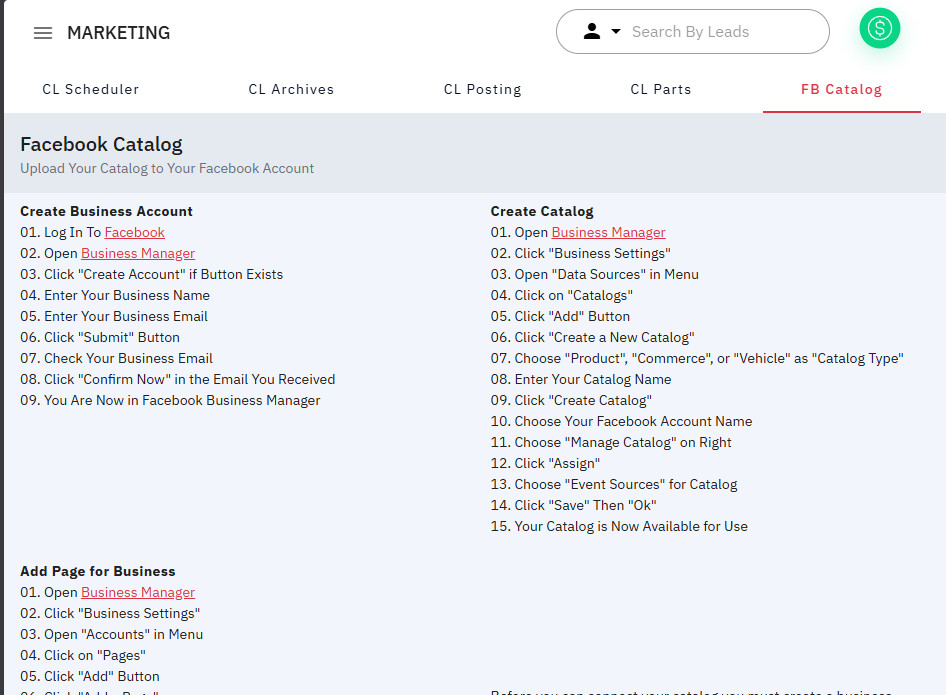Image resolution: width=946 pixels, height=695 pixels.
Task: Open the Facebook link in step 01
Action: coord(135,232)
